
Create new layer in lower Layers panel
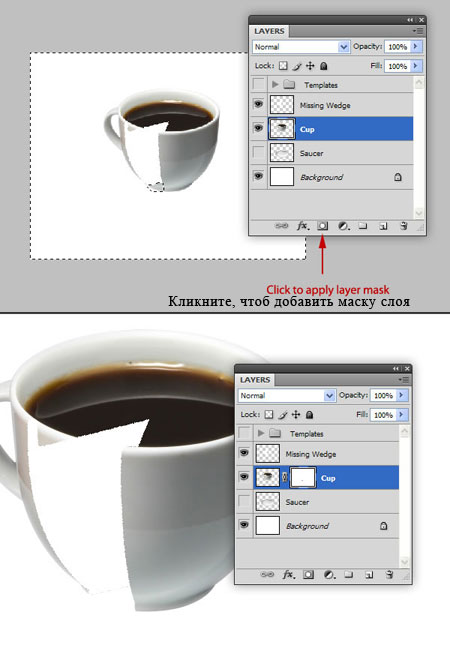click(369, 575)
